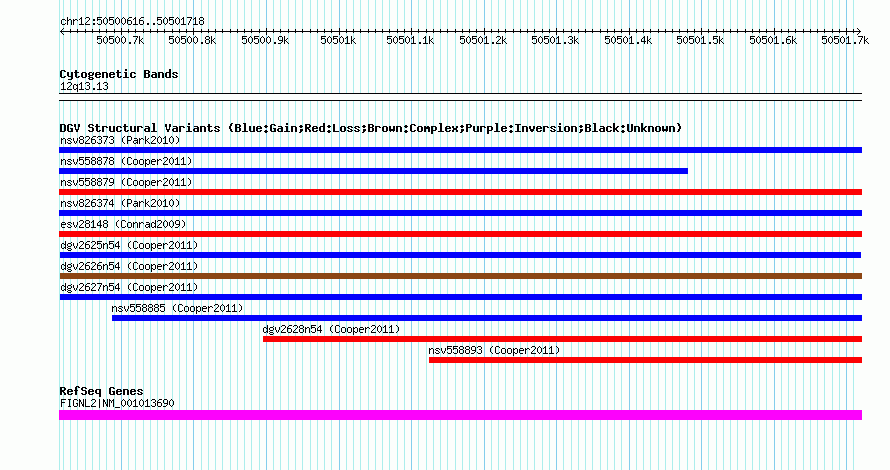Open the nsv826374 (Park2010) variant label
The height and width of the screenshot is (470, 890).
[120, 203]
